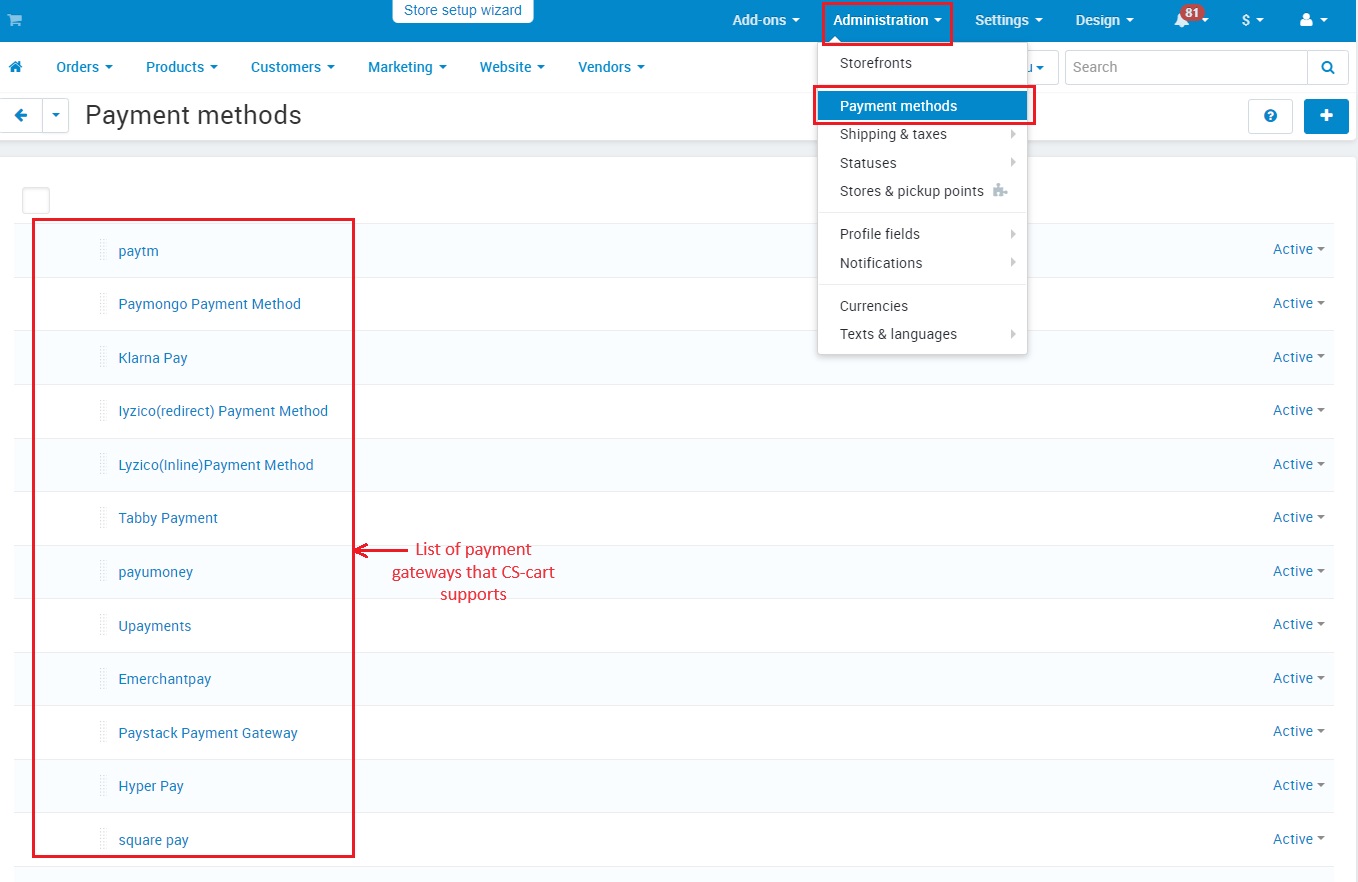Open the notifications bell with 81 badge

1190,19
